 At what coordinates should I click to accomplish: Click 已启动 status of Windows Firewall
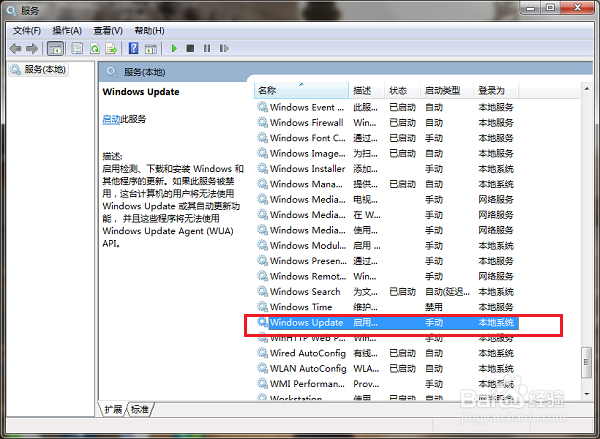(403, 122)
